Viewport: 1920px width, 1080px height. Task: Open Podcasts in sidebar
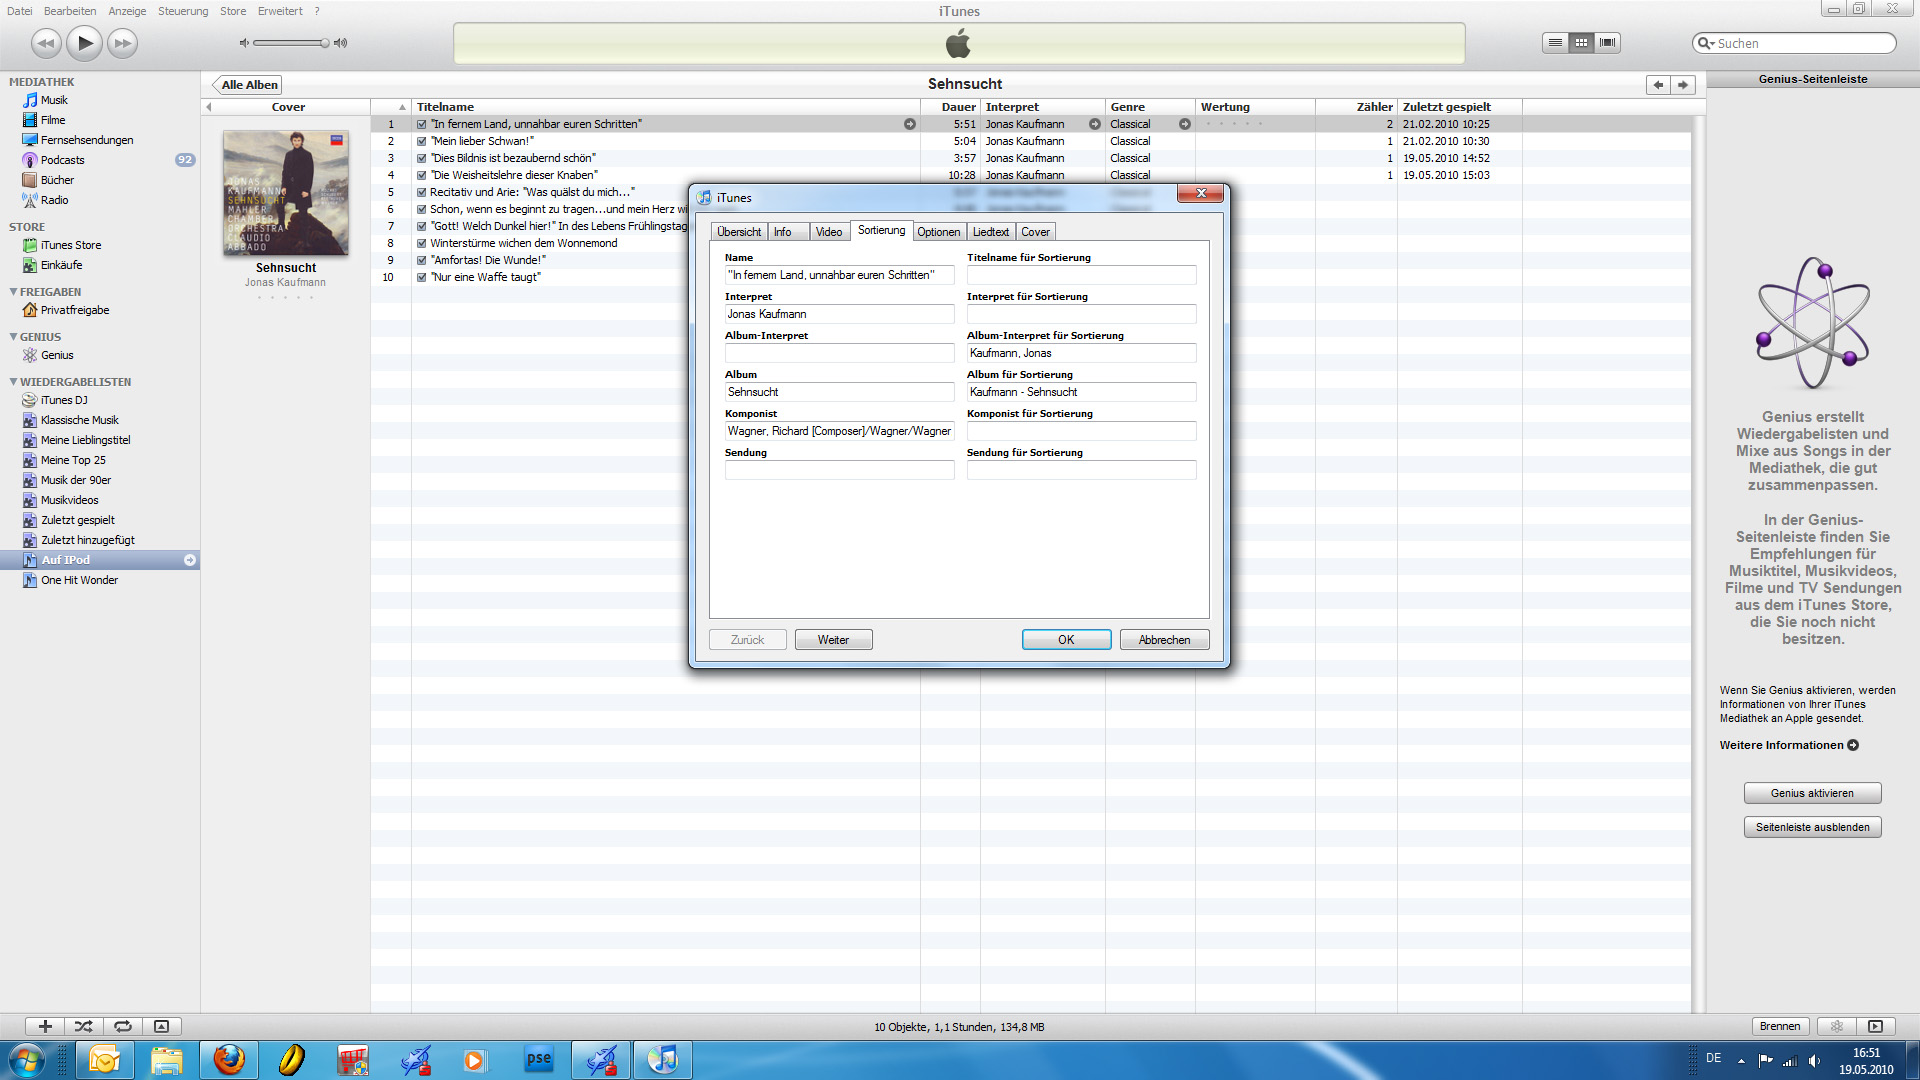(62, 160)
